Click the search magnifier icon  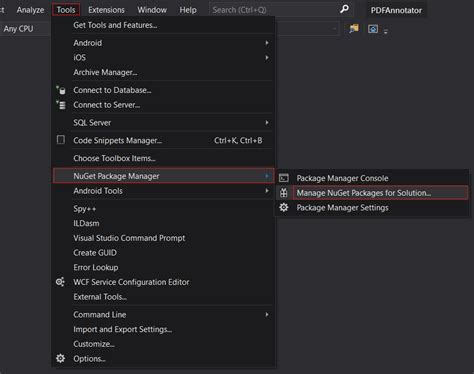coord(344,9)
